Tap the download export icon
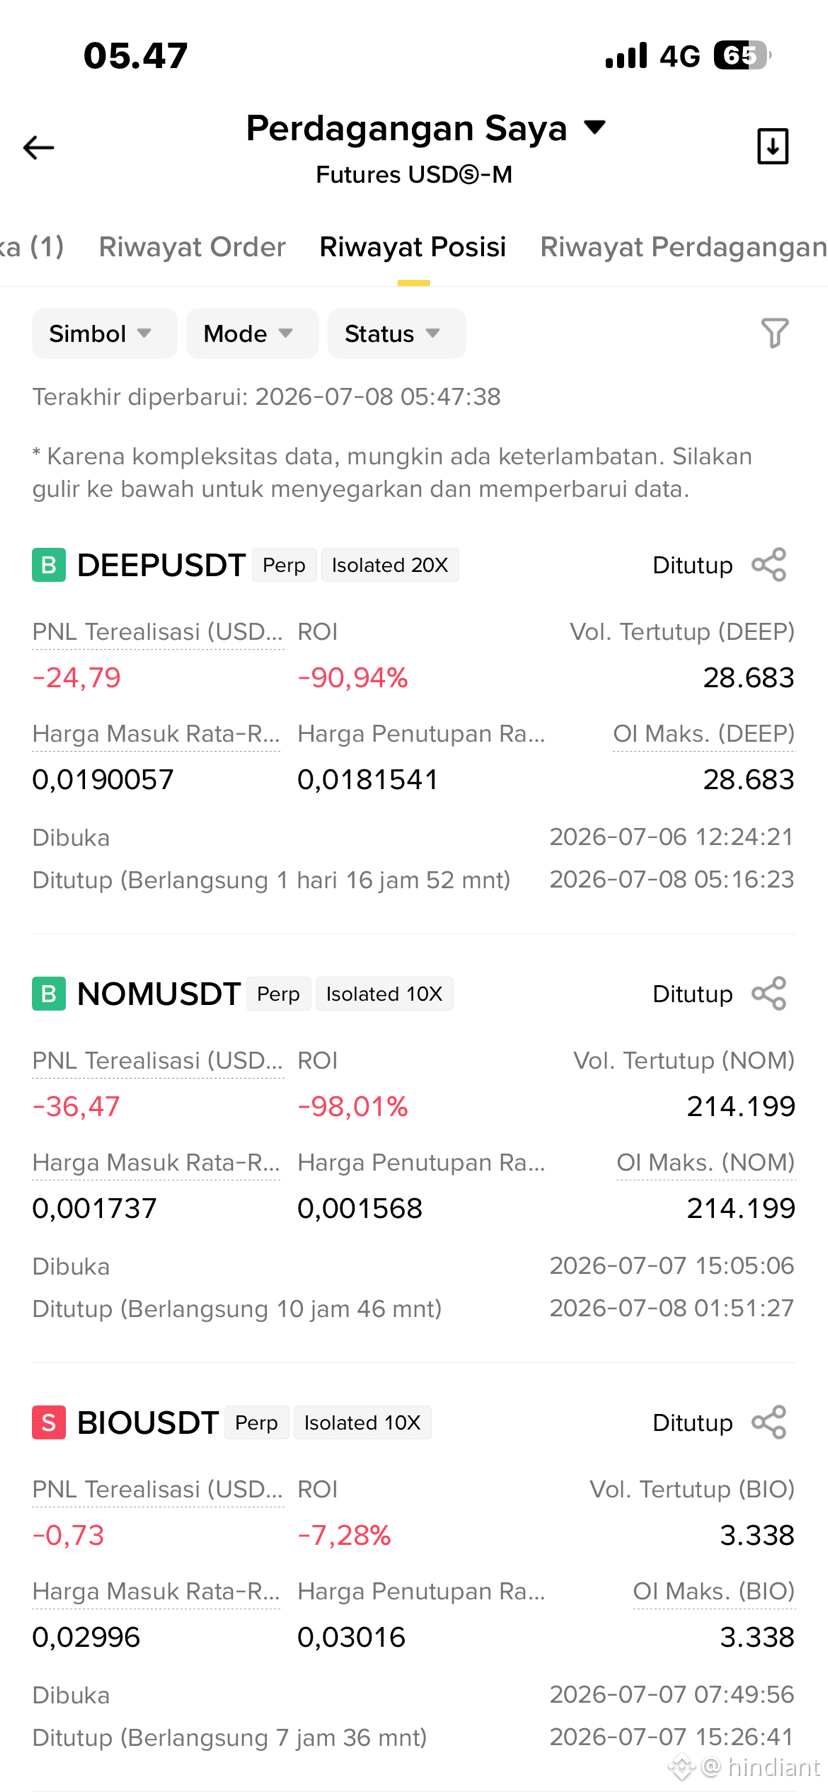Screen dimensions: 828x1792 pyautogui.click(x=772, y=146)
